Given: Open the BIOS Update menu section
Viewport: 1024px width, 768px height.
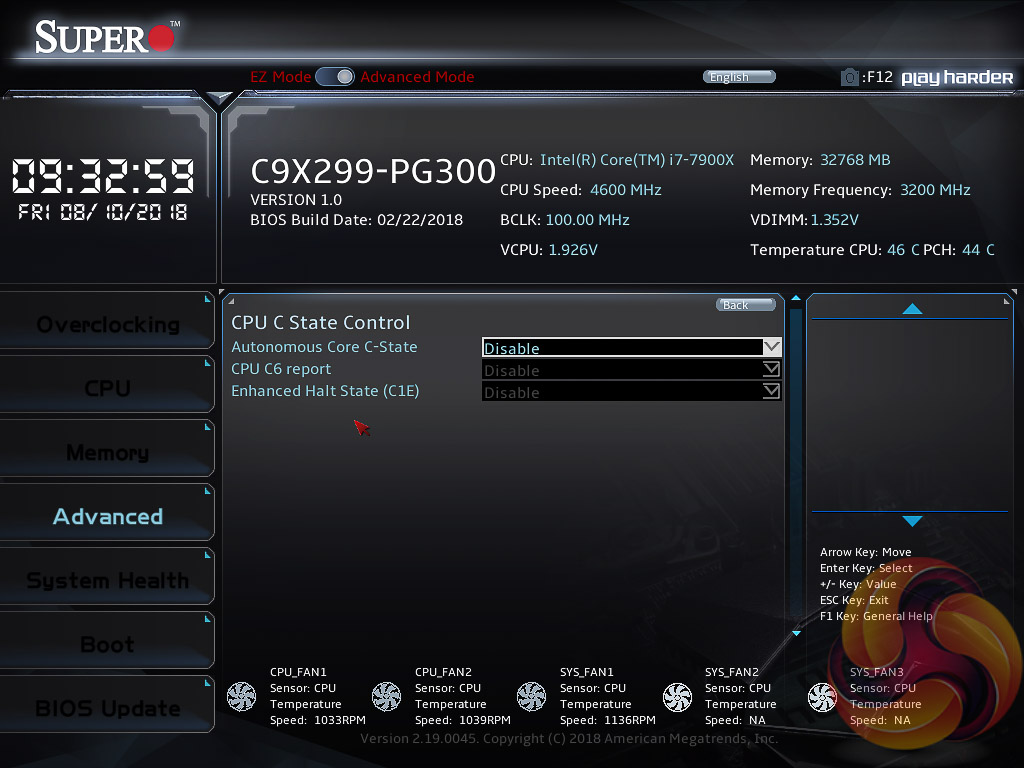Looking at the screenshot, I should tap(107, 705).
